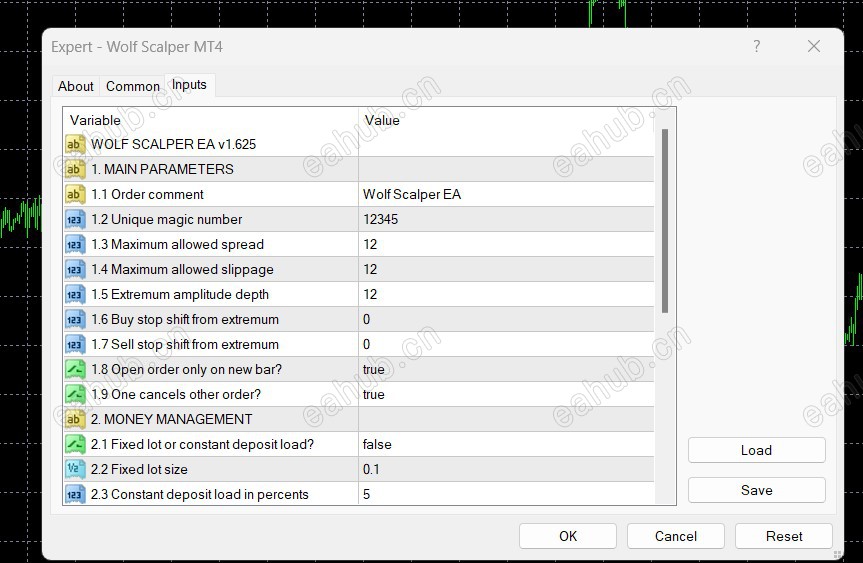Viewport: 863px width, 563px height.
Task: Click the Cancel button
Action: click(x=676, y=536)
